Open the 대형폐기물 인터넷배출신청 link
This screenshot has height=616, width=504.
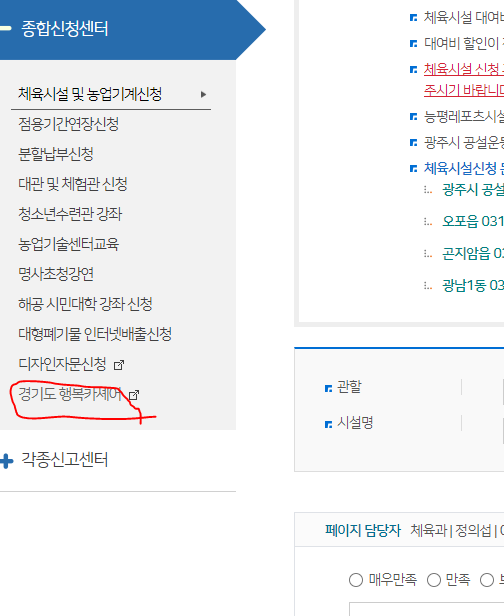coord(95,334)
